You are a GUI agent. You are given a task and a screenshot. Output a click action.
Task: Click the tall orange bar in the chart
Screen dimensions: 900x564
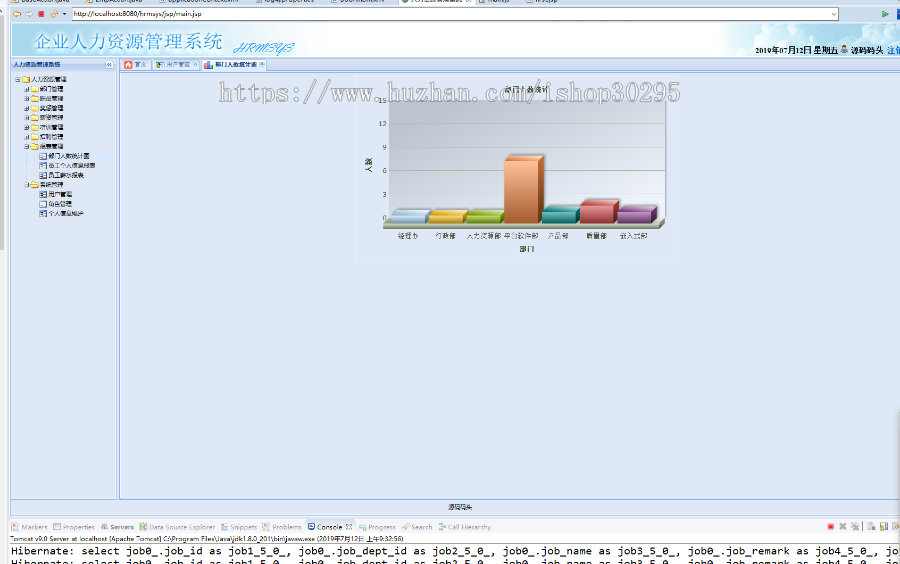click(x=523, y=189)
